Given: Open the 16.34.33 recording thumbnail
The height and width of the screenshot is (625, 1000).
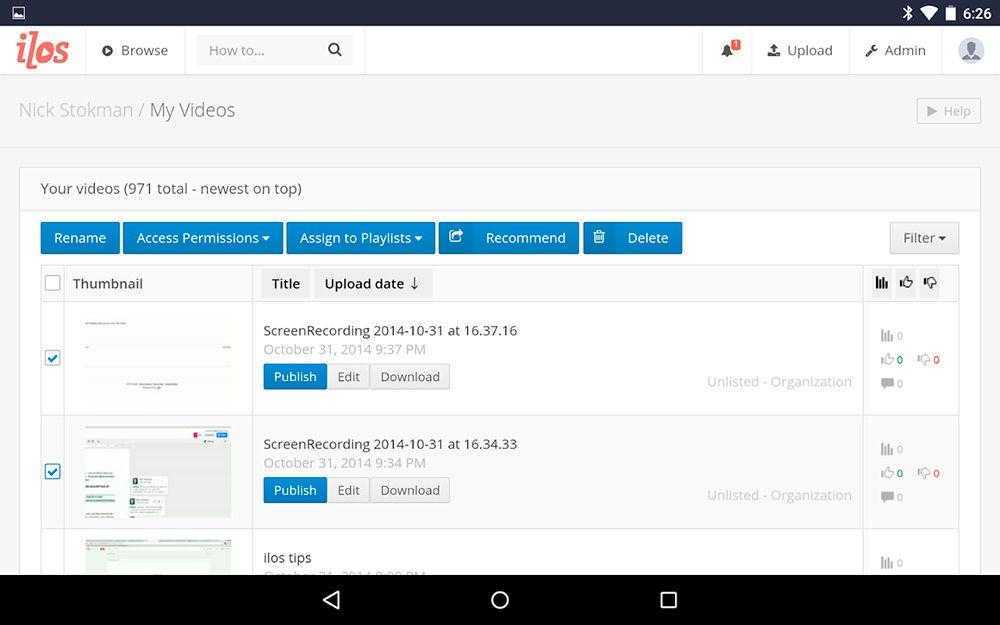Looking at the screenshot, I should click(158, 472).
